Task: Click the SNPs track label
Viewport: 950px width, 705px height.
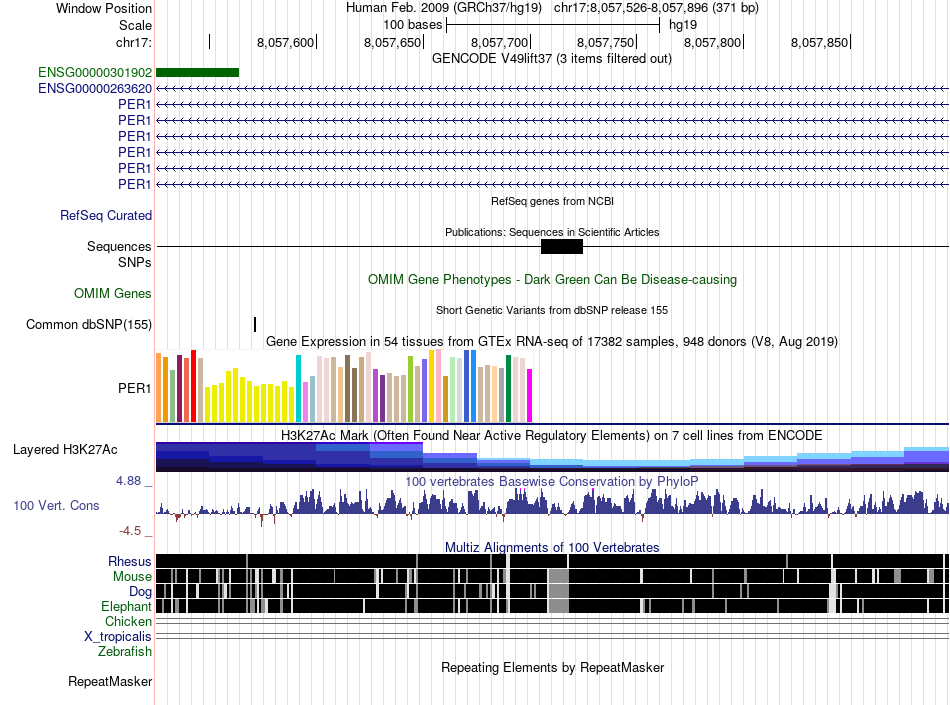Action: point(135,262)
